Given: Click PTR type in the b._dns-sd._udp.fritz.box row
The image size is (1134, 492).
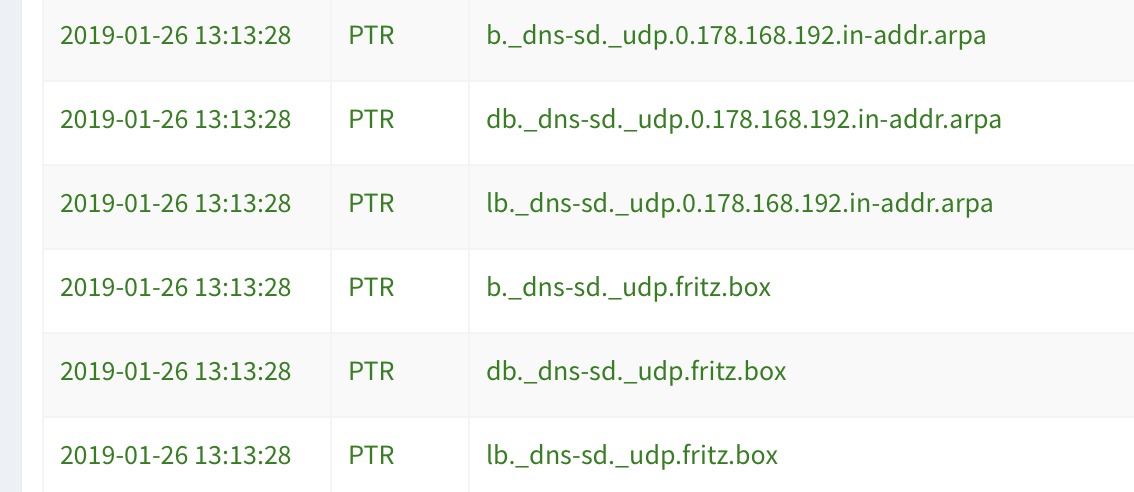Looking at the screenshot, I should (372, 288).
